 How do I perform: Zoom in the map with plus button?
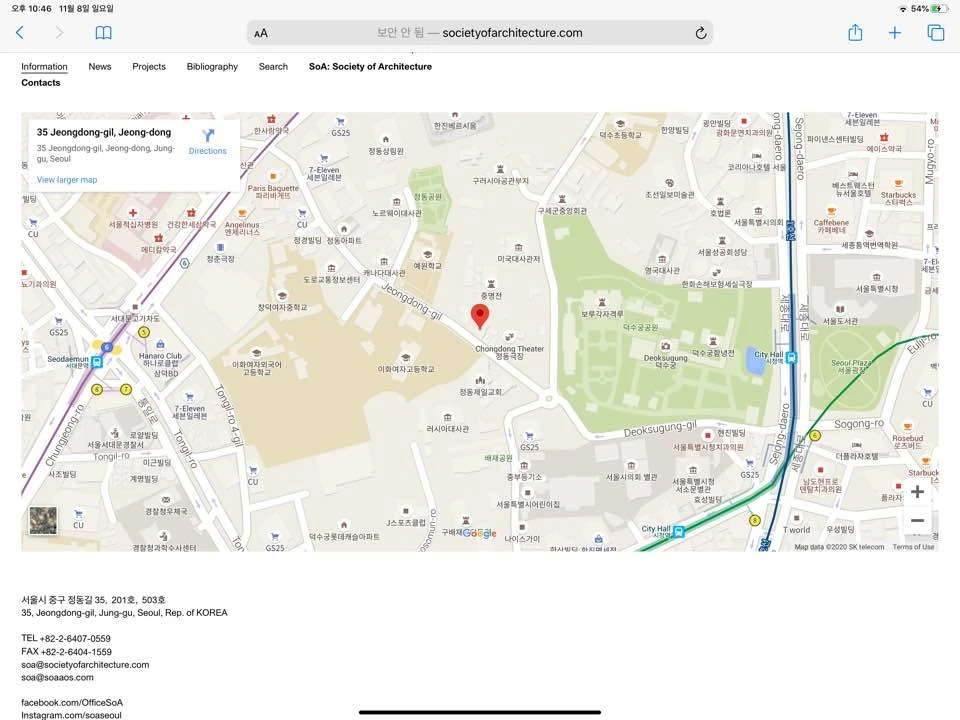point(917,492)
